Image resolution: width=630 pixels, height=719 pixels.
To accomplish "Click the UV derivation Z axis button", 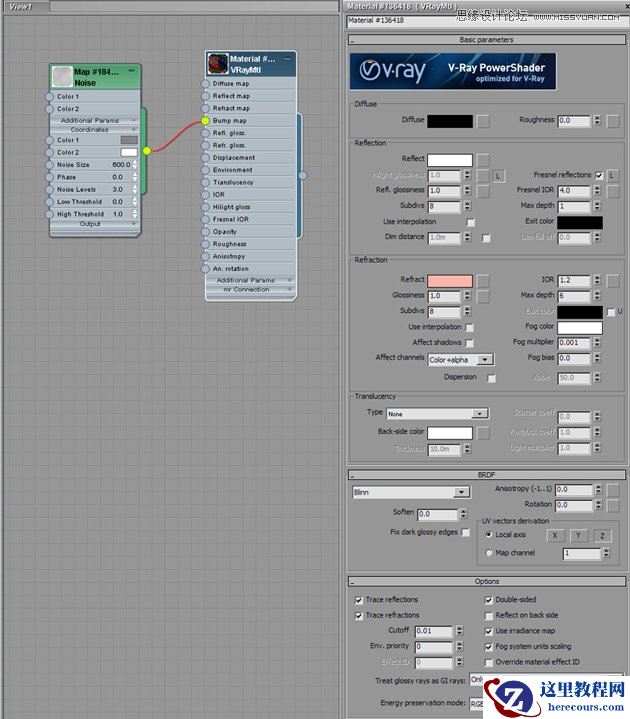I will tap(602, 536).
